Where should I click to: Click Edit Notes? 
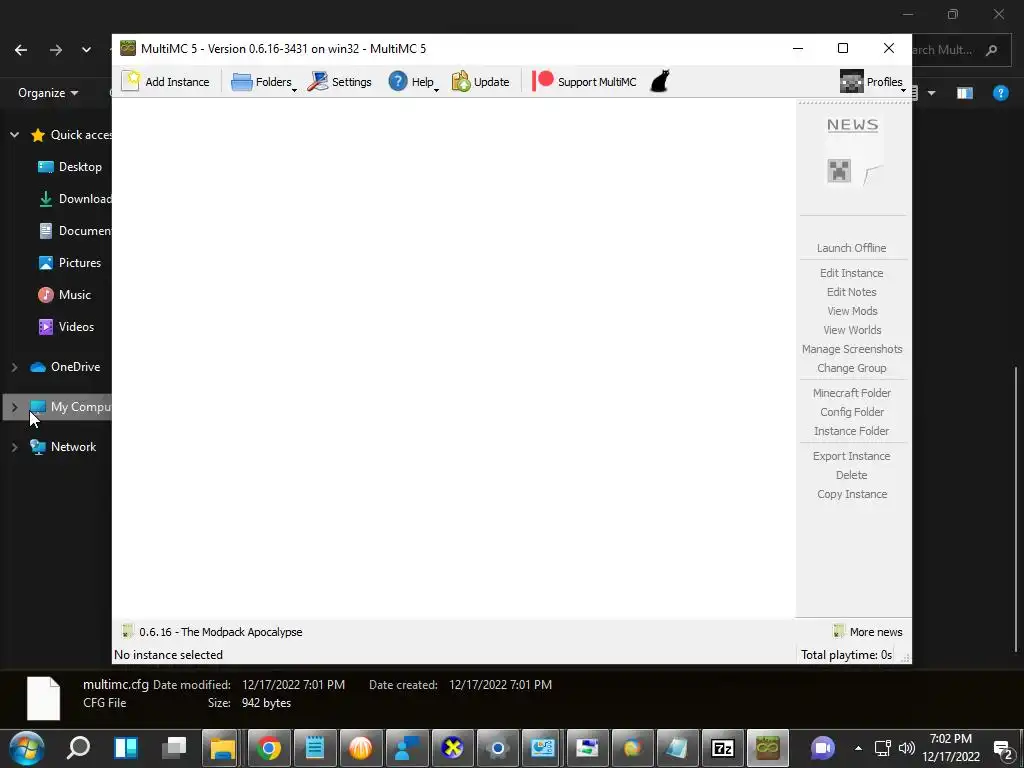coord(851,292)
